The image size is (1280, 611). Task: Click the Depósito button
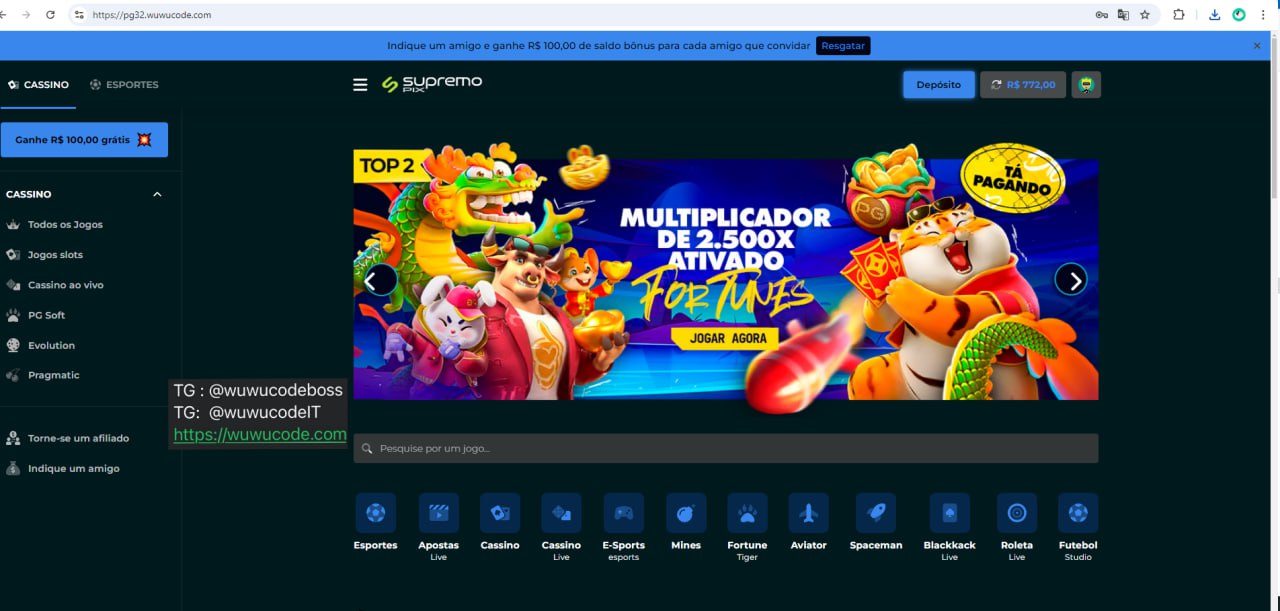coord(938,85)
